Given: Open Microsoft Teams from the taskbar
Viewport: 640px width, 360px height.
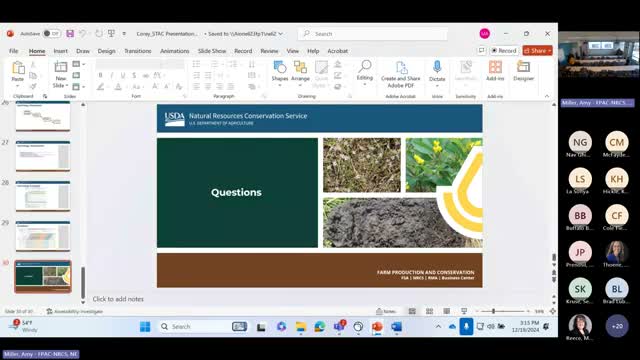Looking at the screenshot, I should 340,327.
